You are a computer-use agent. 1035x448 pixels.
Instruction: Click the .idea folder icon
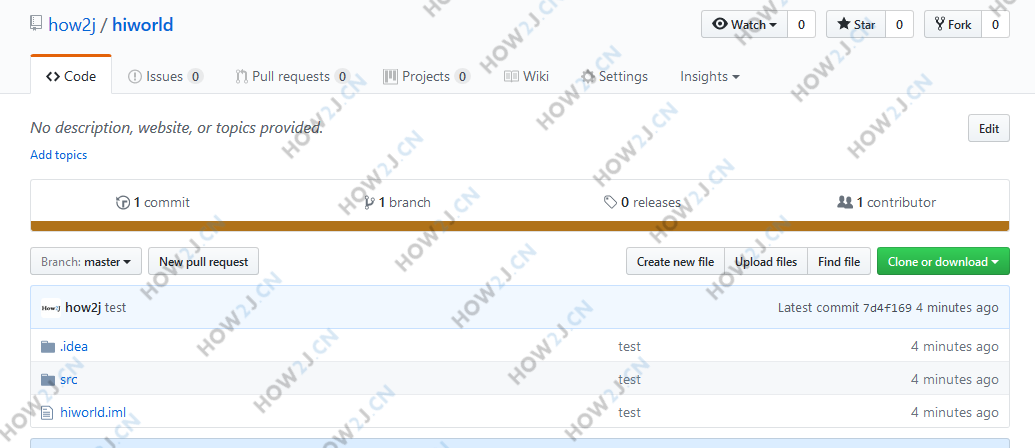[48, 346]
